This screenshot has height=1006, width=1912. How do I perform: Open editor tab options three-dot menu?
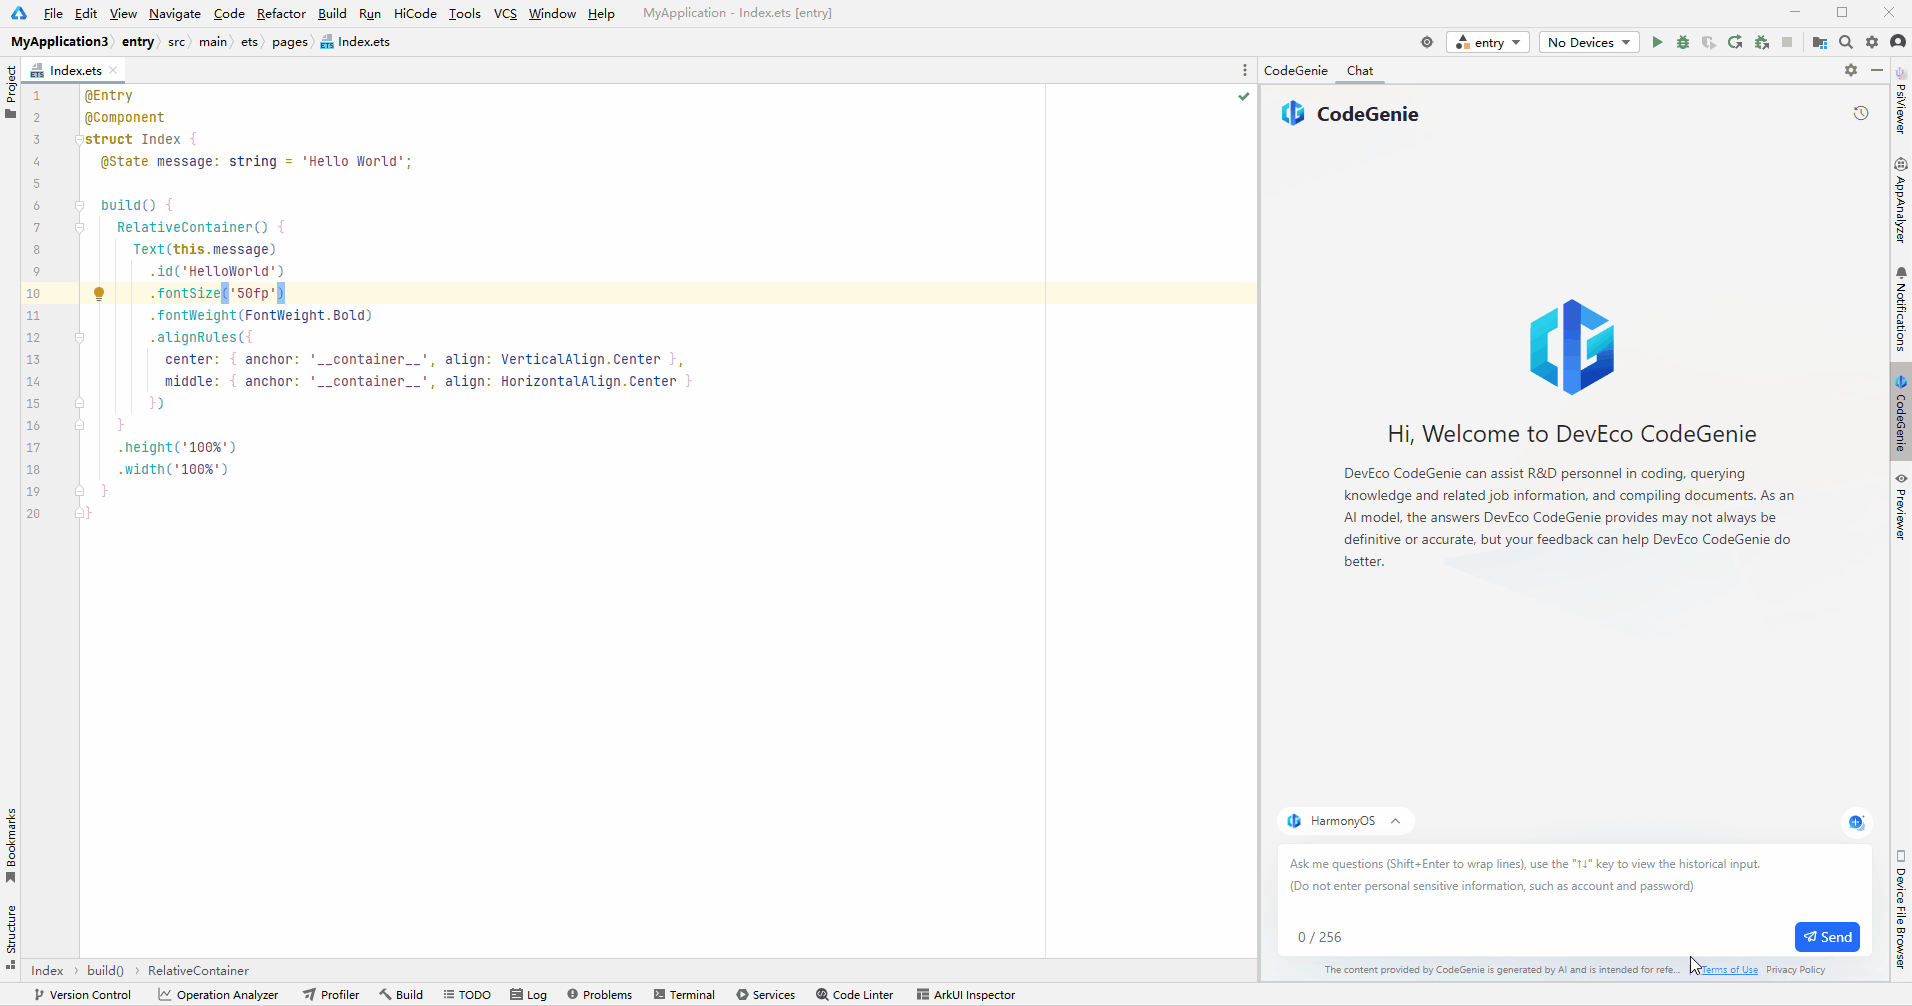(x=1245, y=70)
